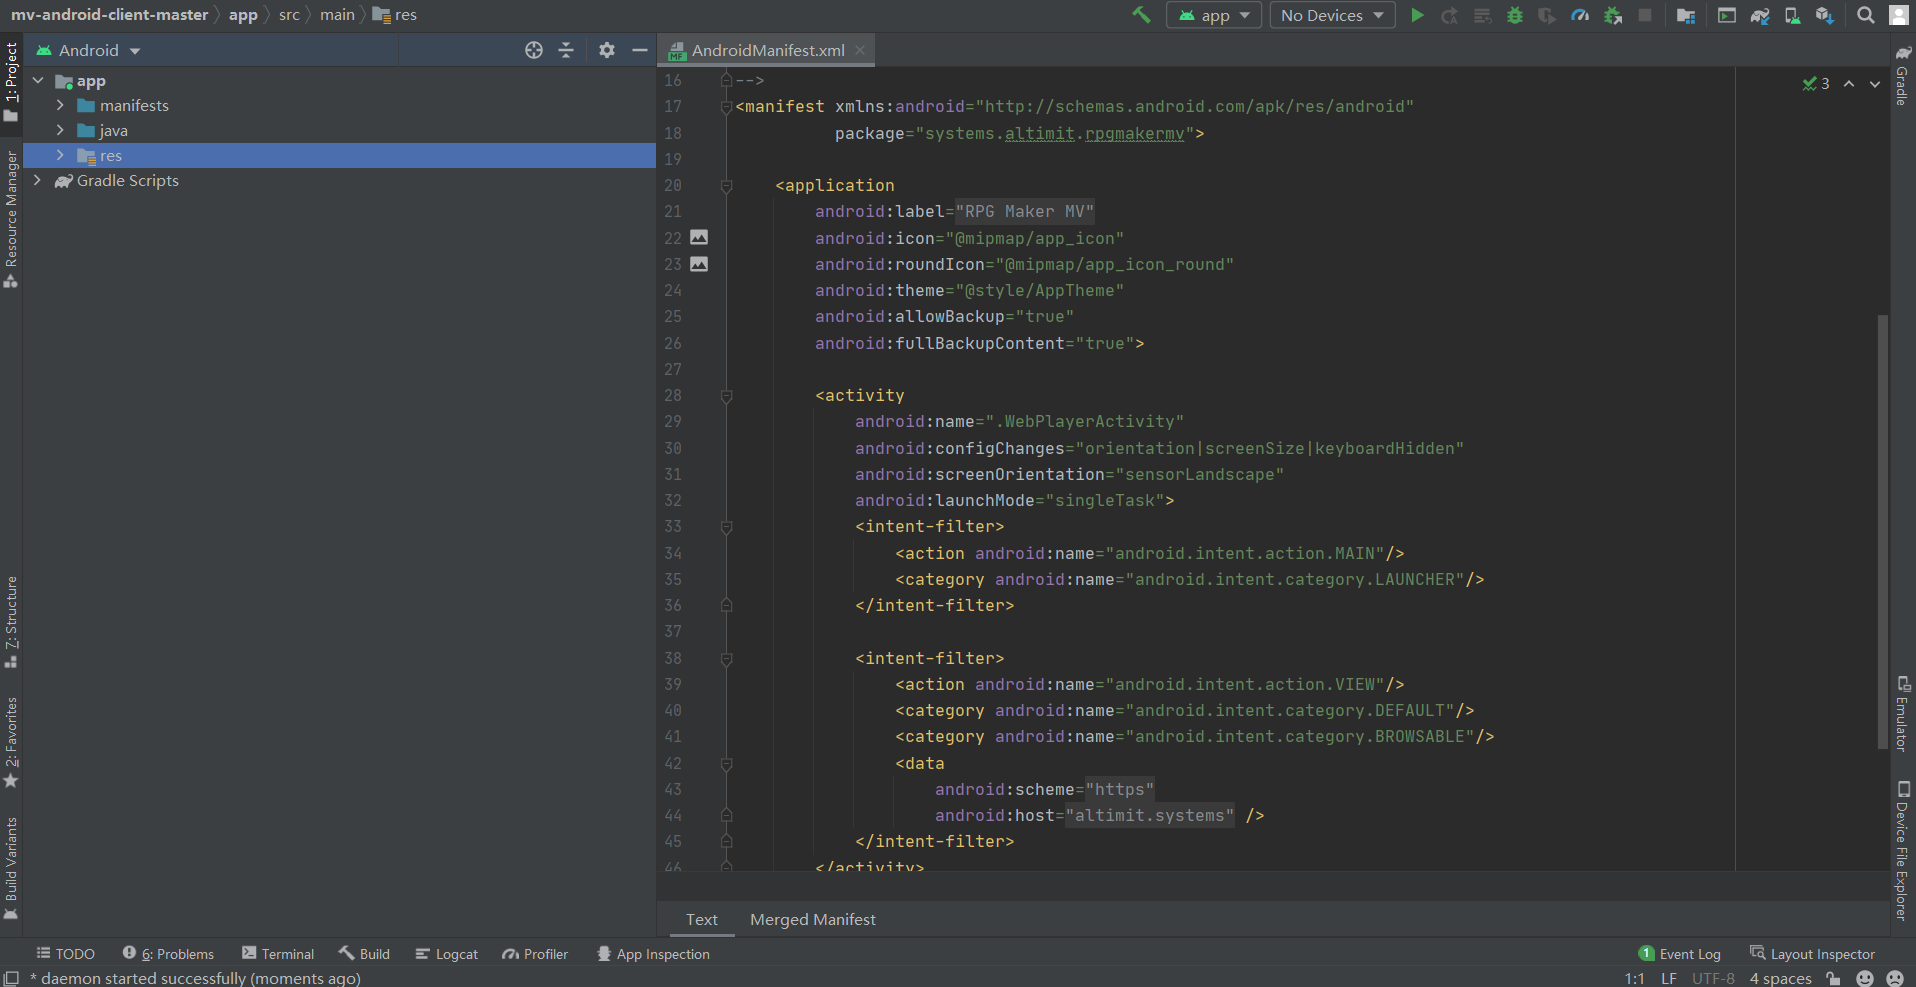
Task: Sync project with Gradle files elephant icon
Action: click(x=1760, y=15)
